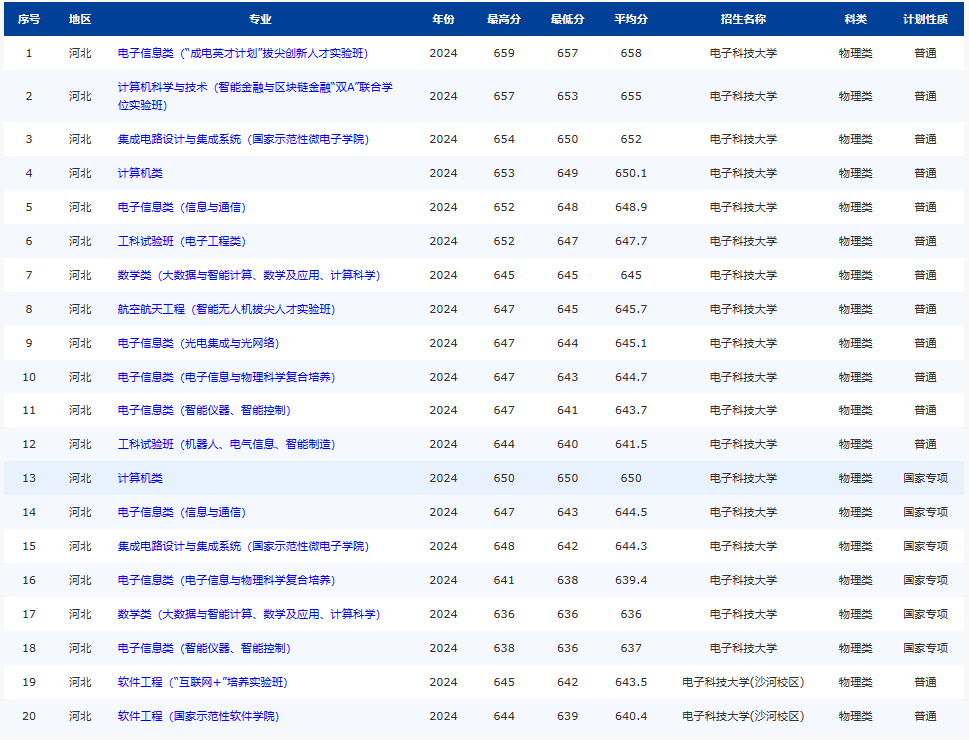Image resolution: width=969 pixels, height=740 pixels.
Task: Click the 年份 column header
Action: tap(444, 19)
